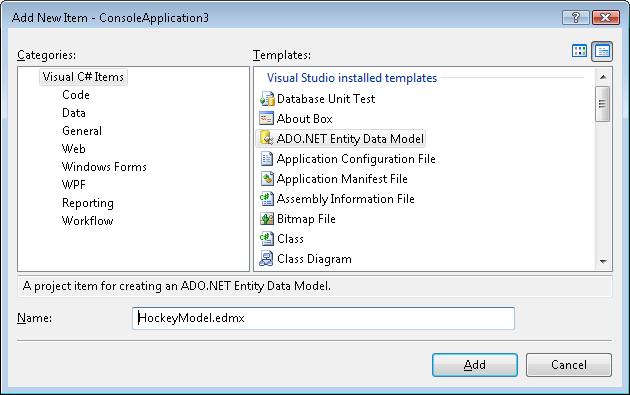
Task: Choose Application Configuration File label
Action: tap(356, 159)
